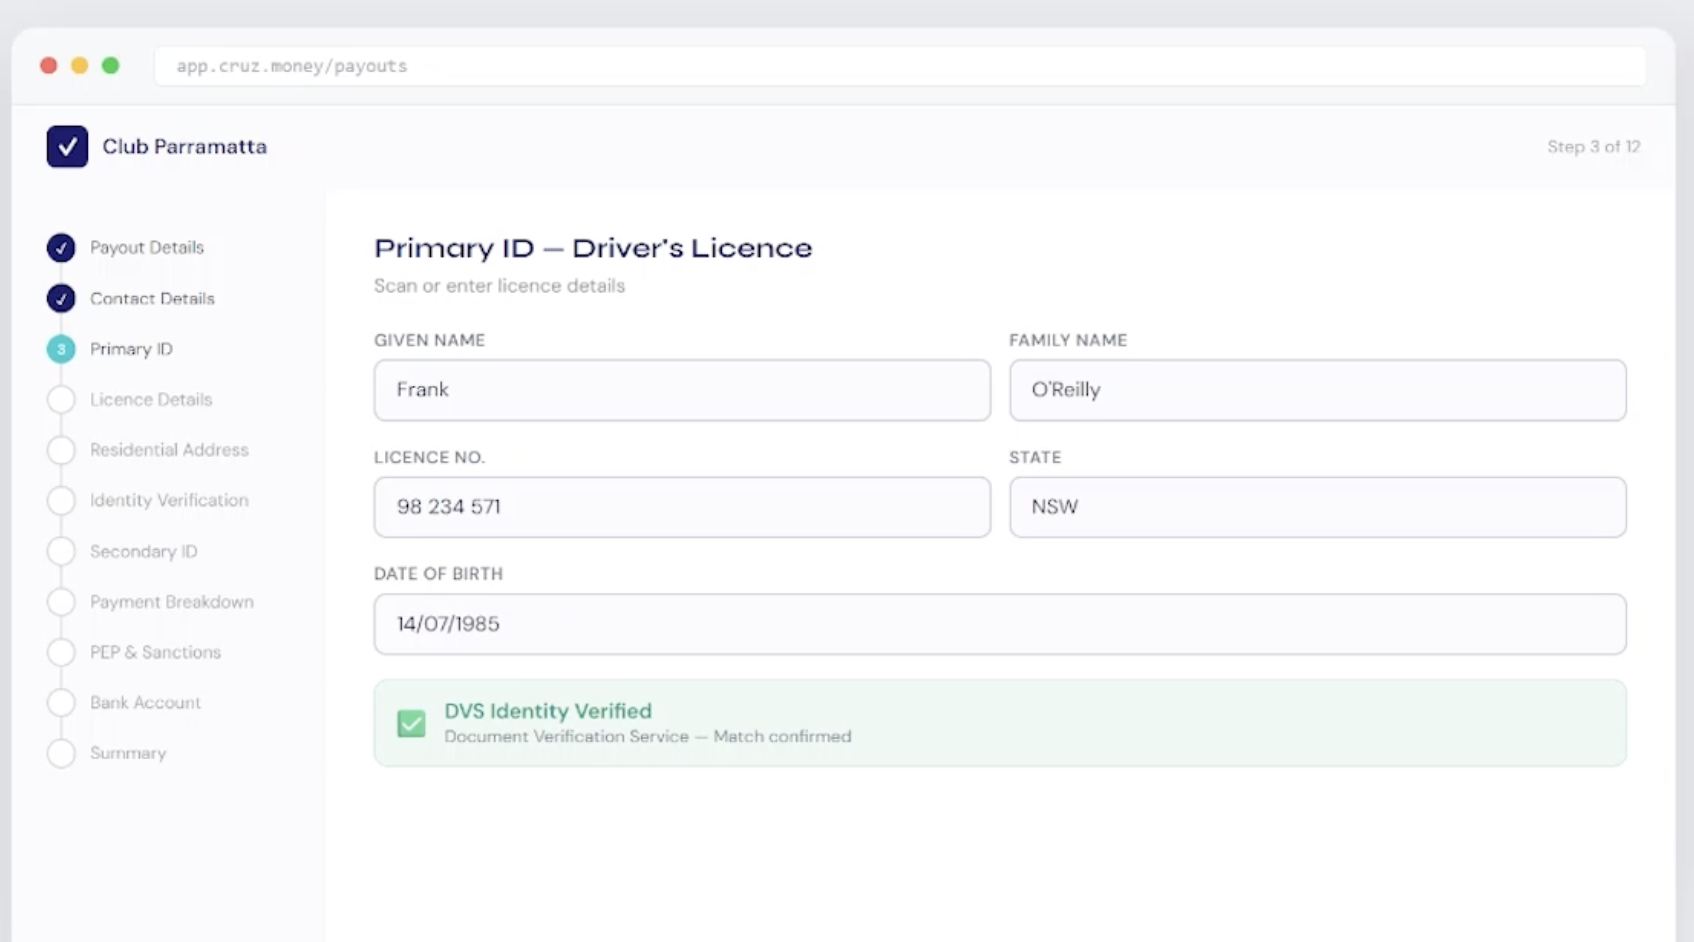Click the green maximize window button

(x=111, y=65)
